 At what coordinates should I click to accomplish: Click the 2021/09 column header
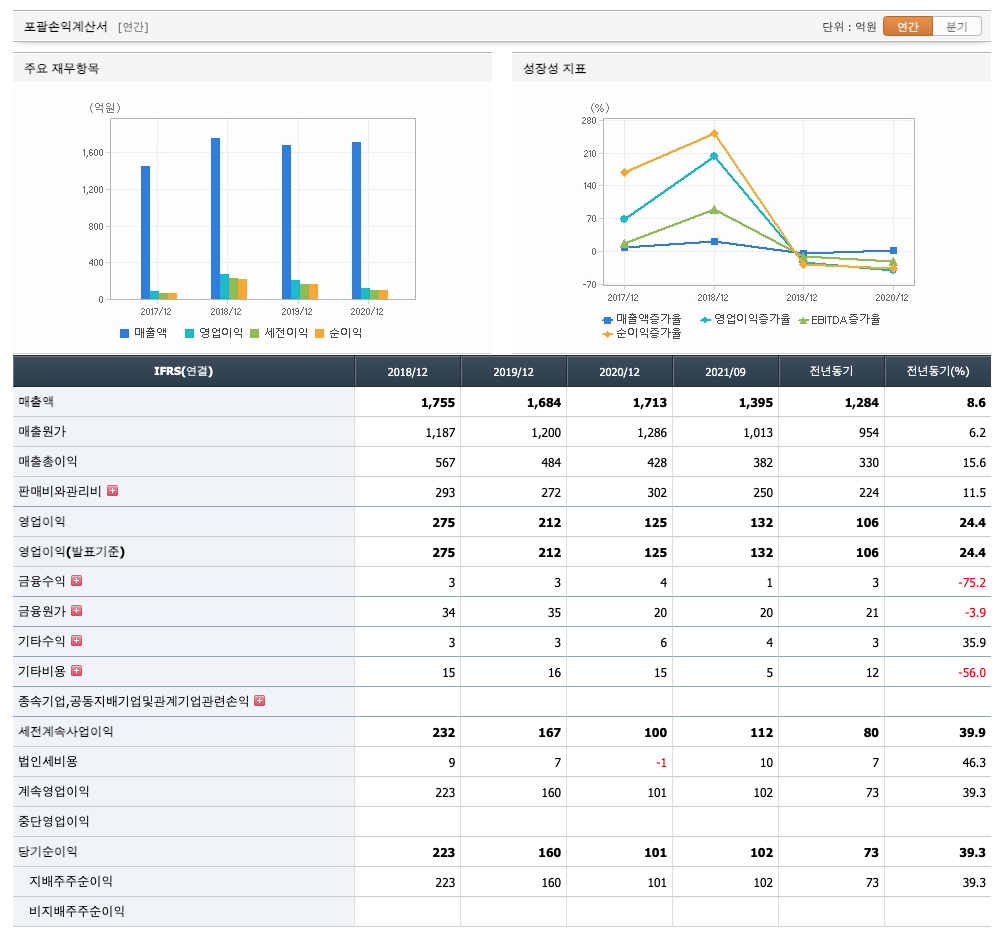click(x=725, y=372)
